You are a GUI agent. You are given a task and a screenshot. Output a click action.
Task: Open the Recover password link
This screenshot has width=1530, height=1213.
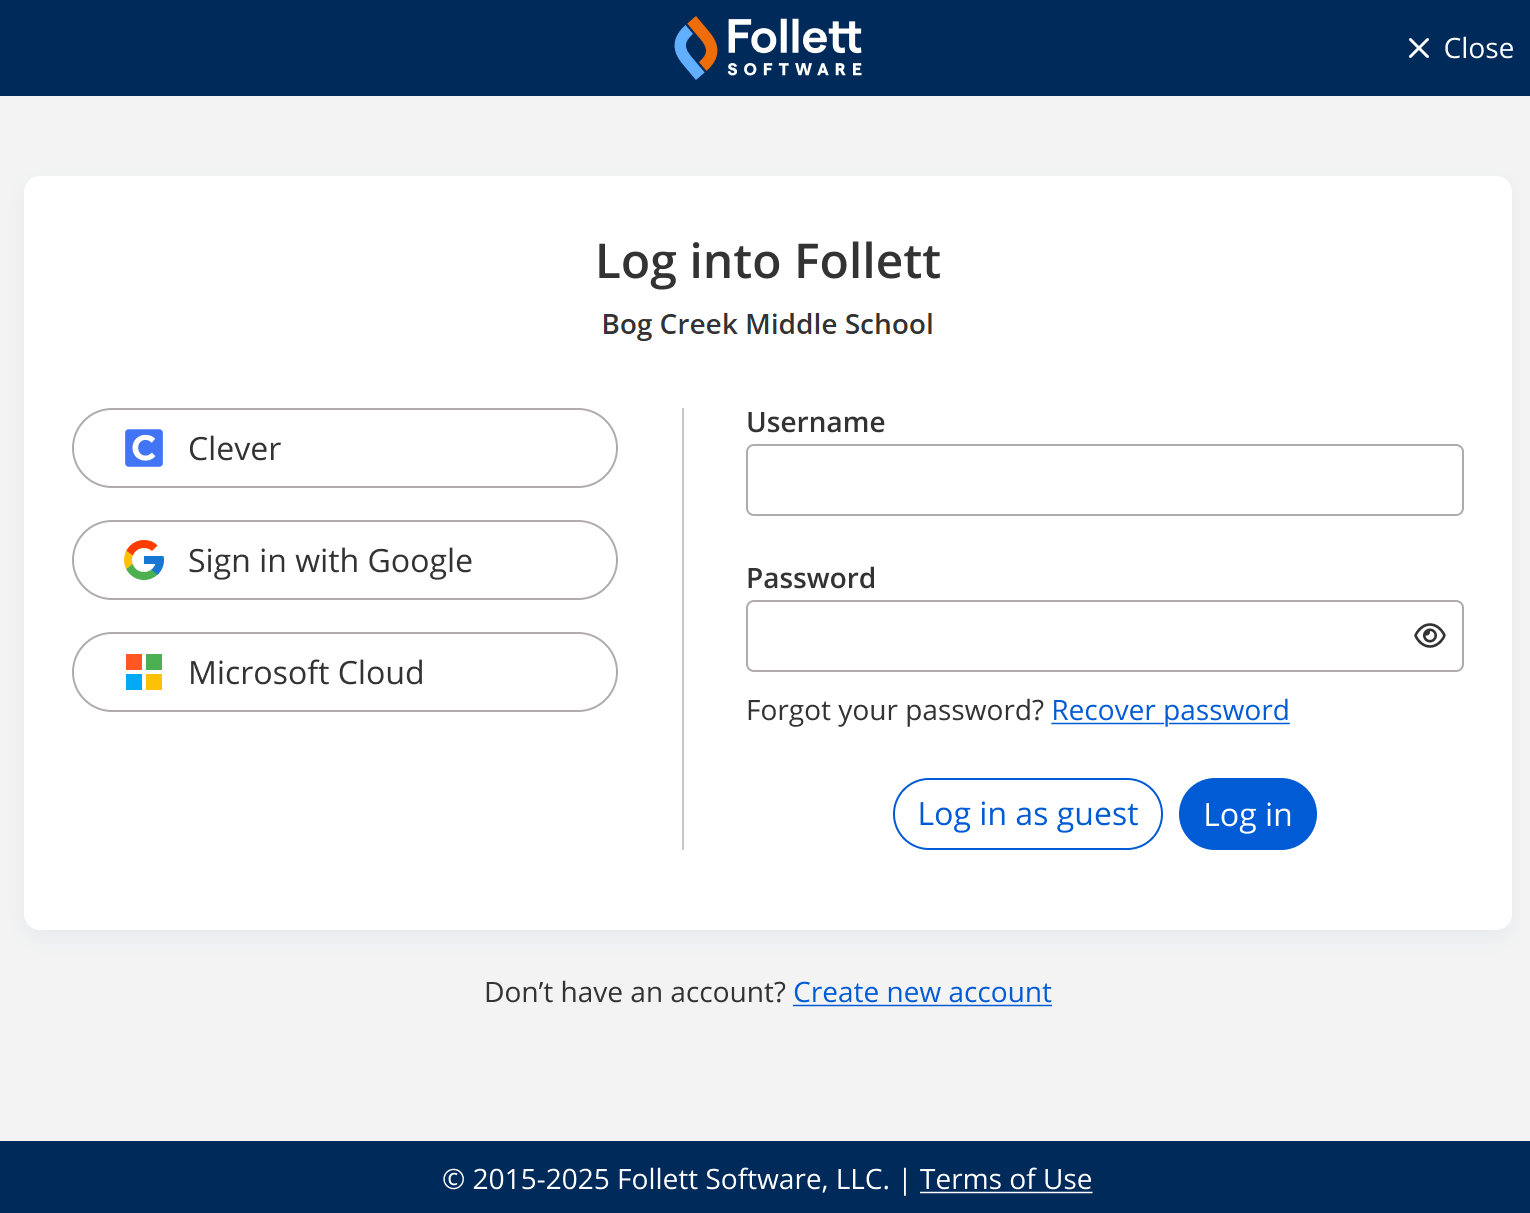1170,710
